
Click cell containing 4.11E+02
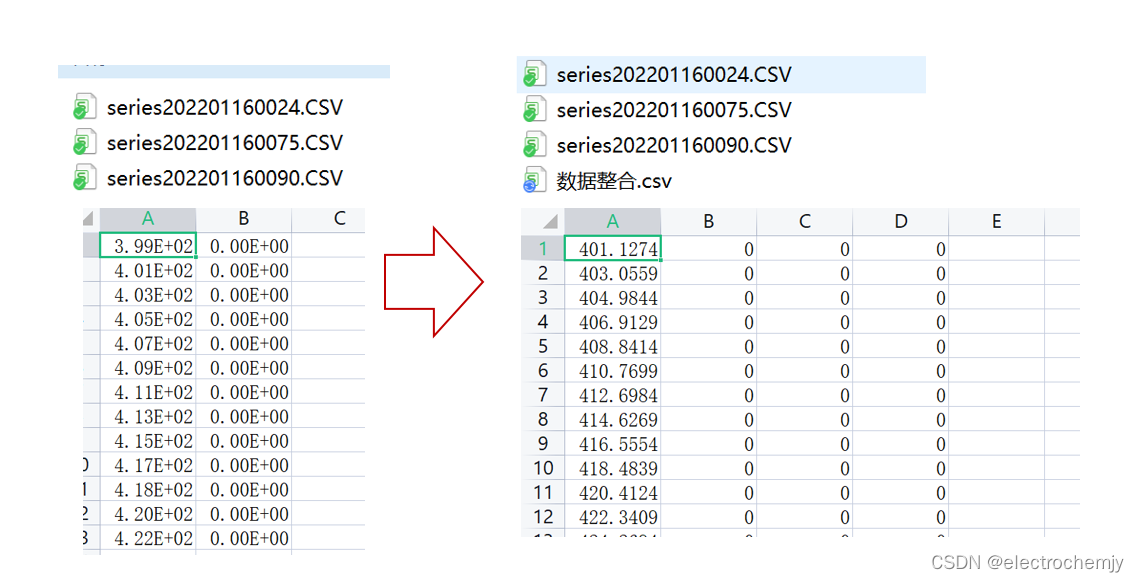148,392
